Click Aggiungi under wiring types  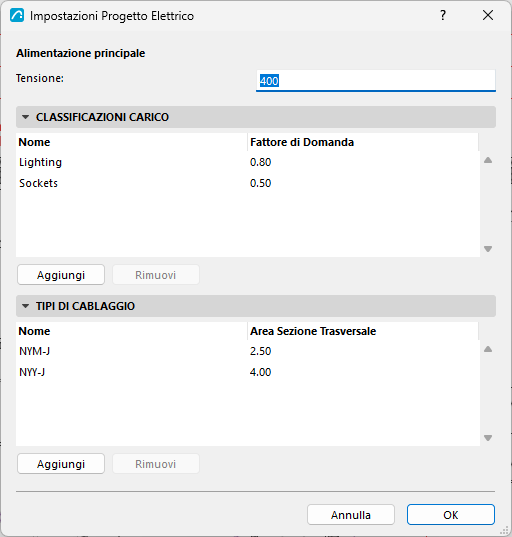[61, 464]
